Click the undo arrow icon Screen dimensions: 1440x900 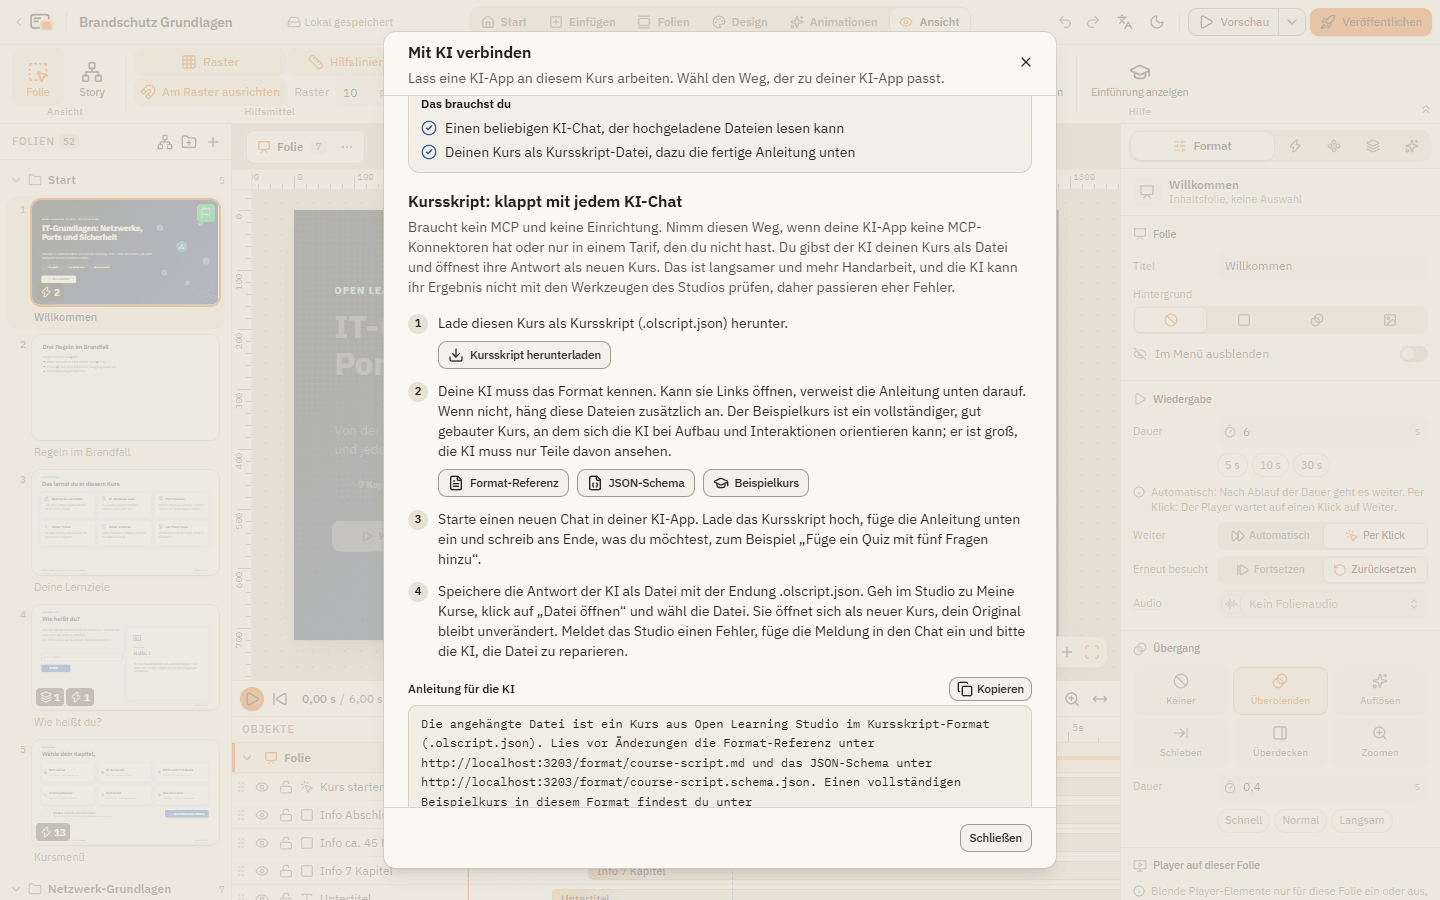click(1065, 22)
